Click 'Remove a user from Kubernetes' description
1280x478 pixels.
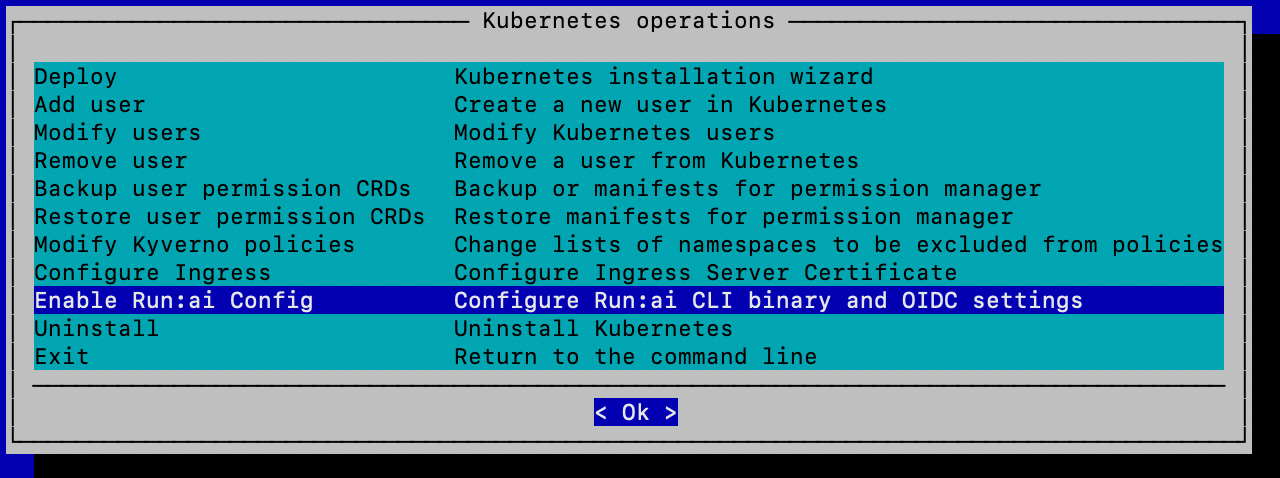click(657, 161)
